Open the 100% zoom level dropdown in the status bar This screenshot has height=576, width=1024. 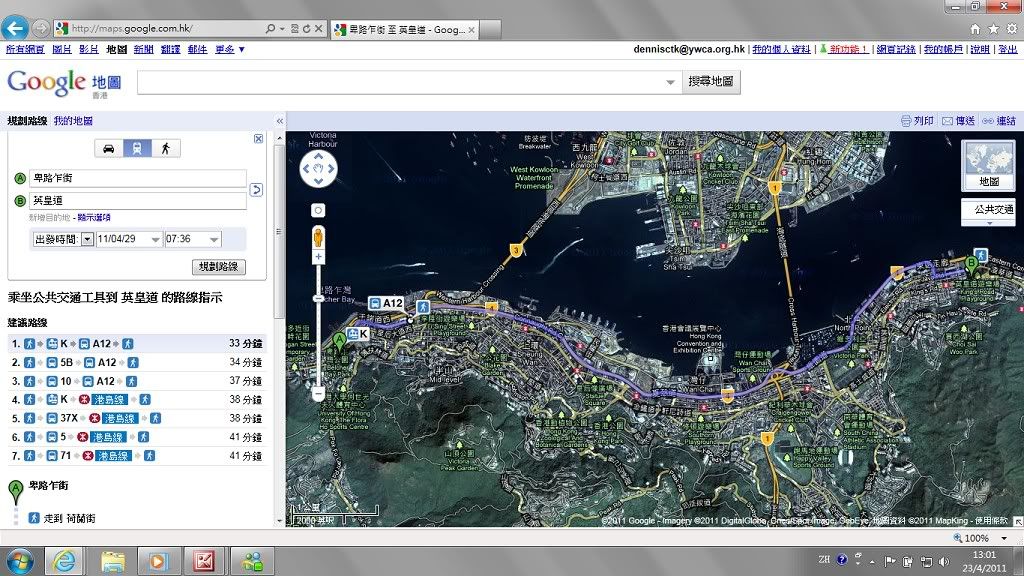click(1004, 538)
